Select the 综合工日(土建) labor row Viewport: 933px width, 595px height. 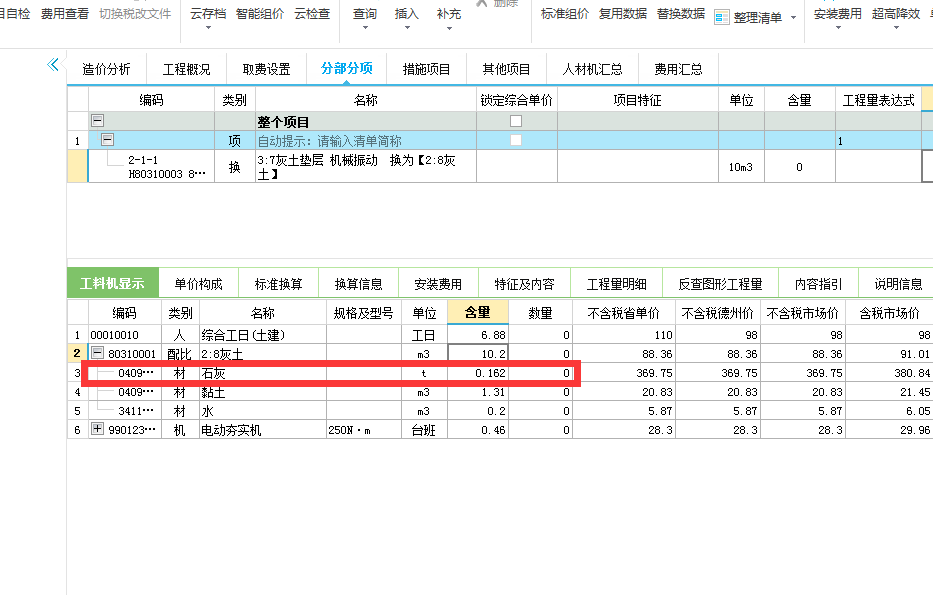tap(500, 335)
